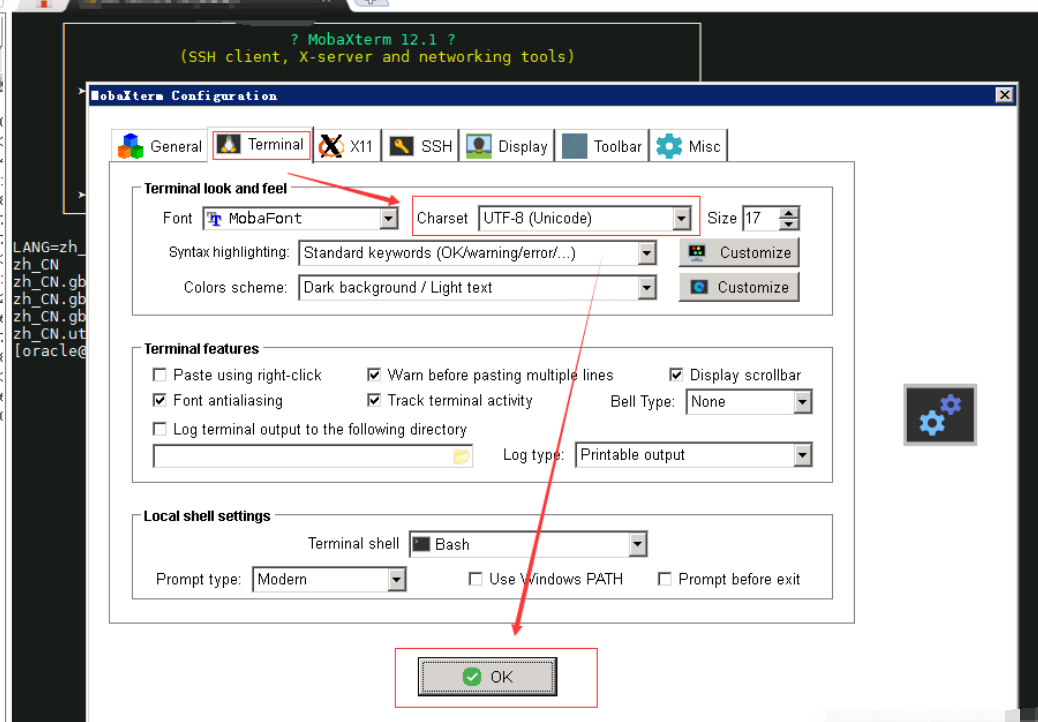Click the 'Terminal look and feel' heading
The width and height of the screenshot is (1038, 722).
coord(215,189)
